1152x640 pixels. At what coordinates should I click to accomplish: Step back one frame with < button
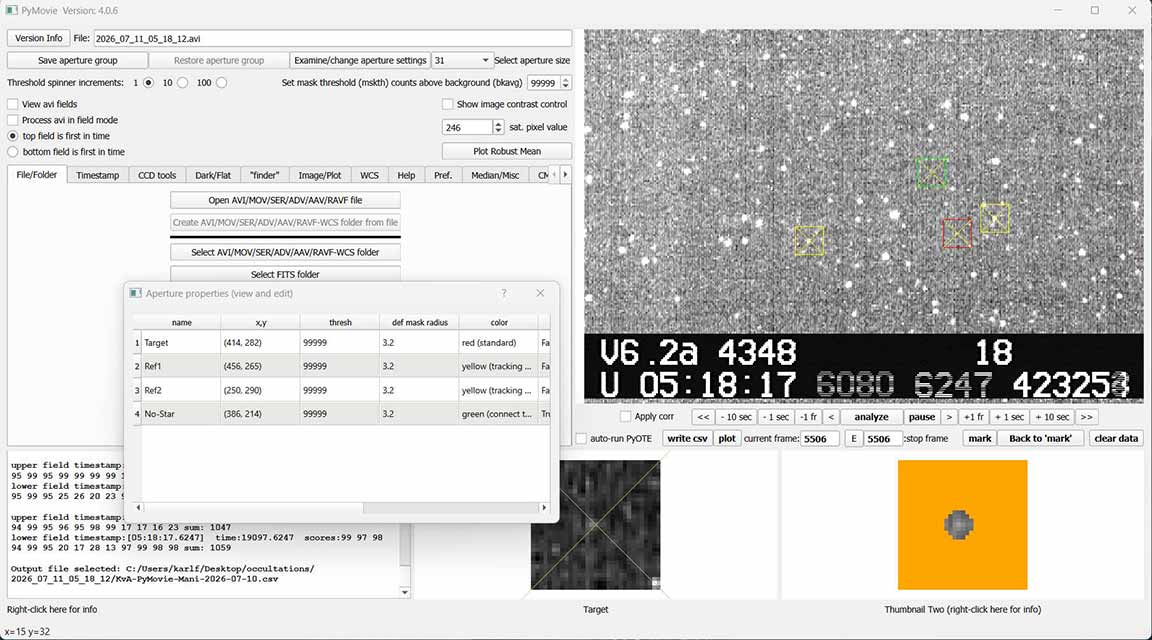[x=831, y=417]
